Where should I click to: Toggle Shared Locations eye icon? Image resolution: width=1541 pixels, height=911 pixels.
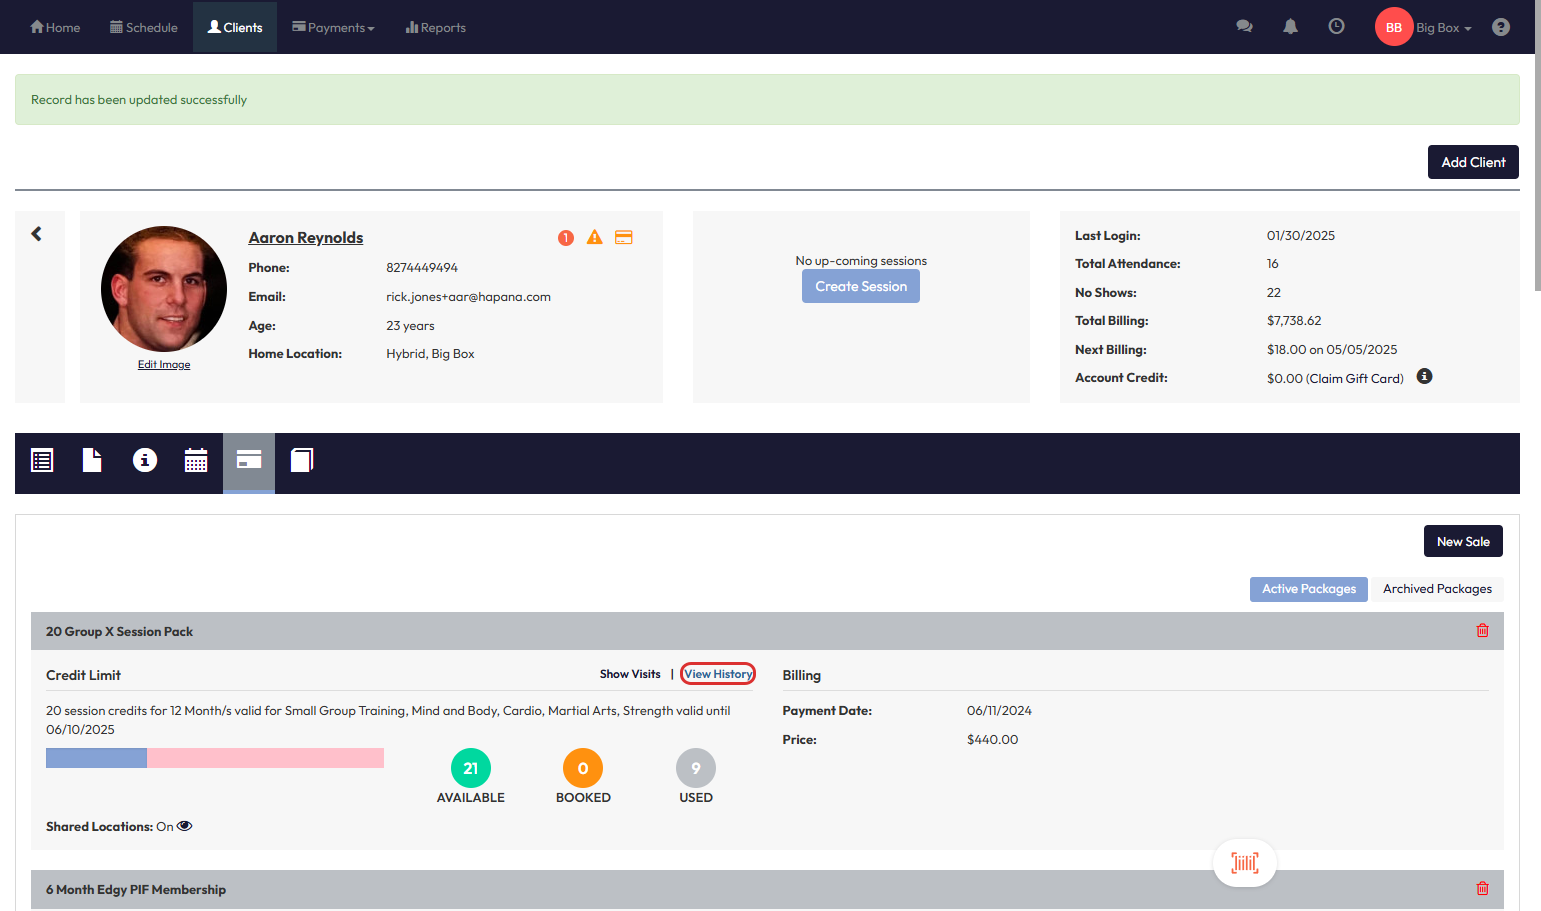185,826
